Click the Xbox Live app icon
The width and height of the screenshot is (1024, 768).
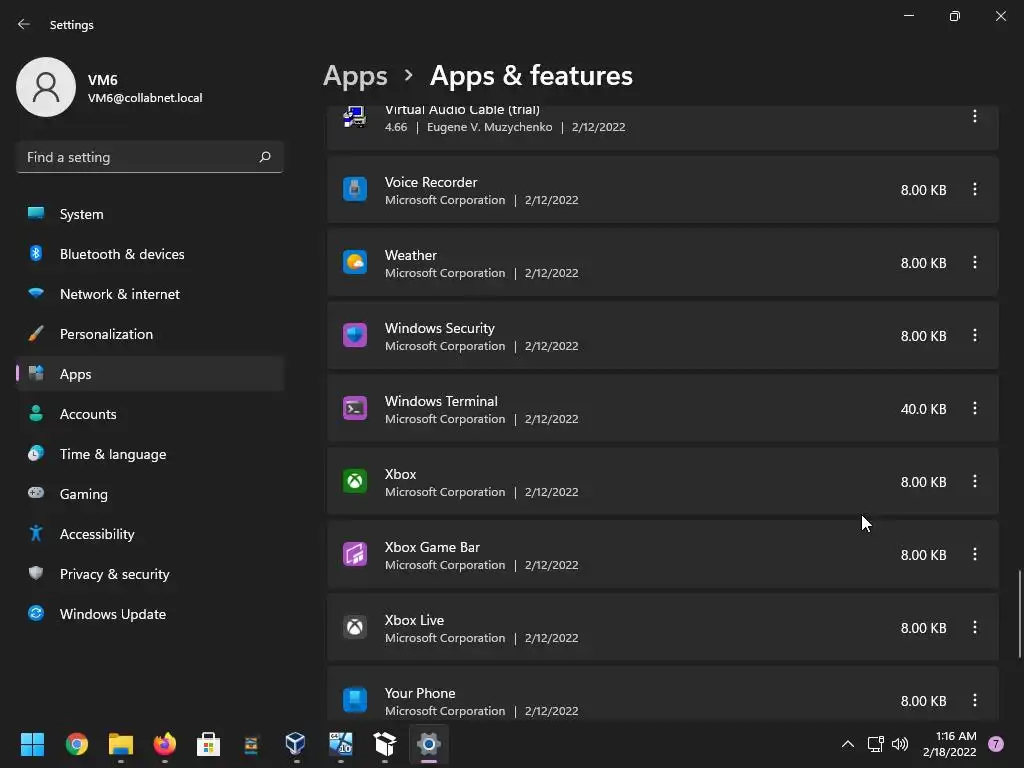pos(355,628)
